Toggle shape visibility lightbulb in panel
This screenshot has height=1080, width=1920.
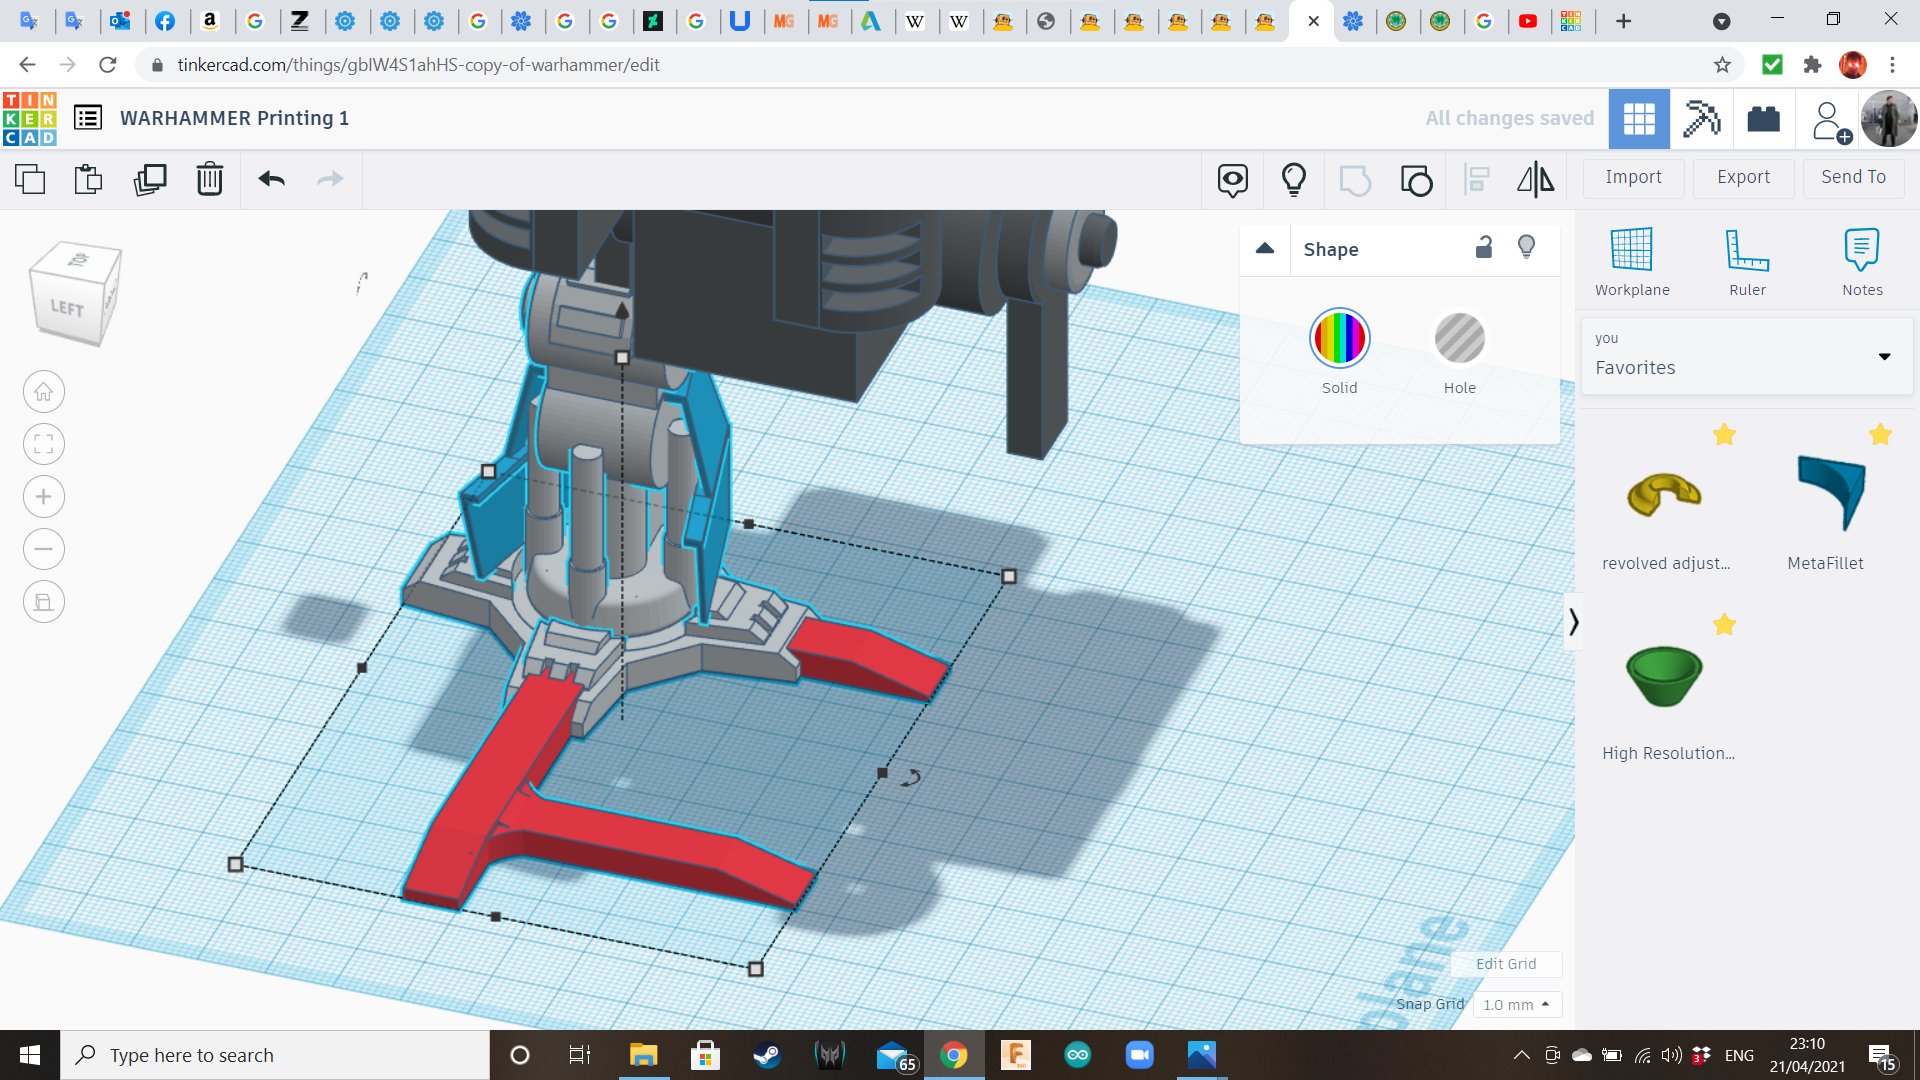1526,247
